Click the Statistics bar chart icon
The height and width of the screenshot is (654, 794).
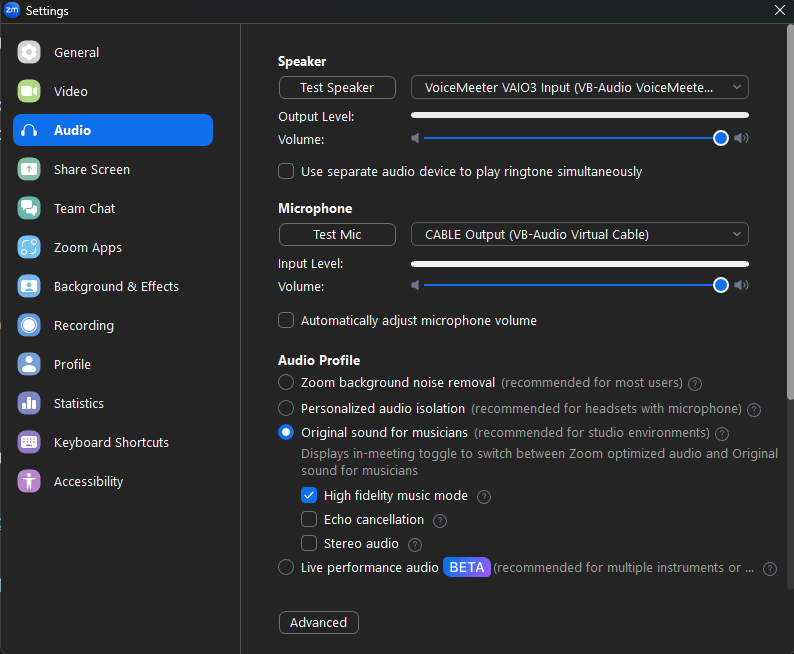(29, 403)
